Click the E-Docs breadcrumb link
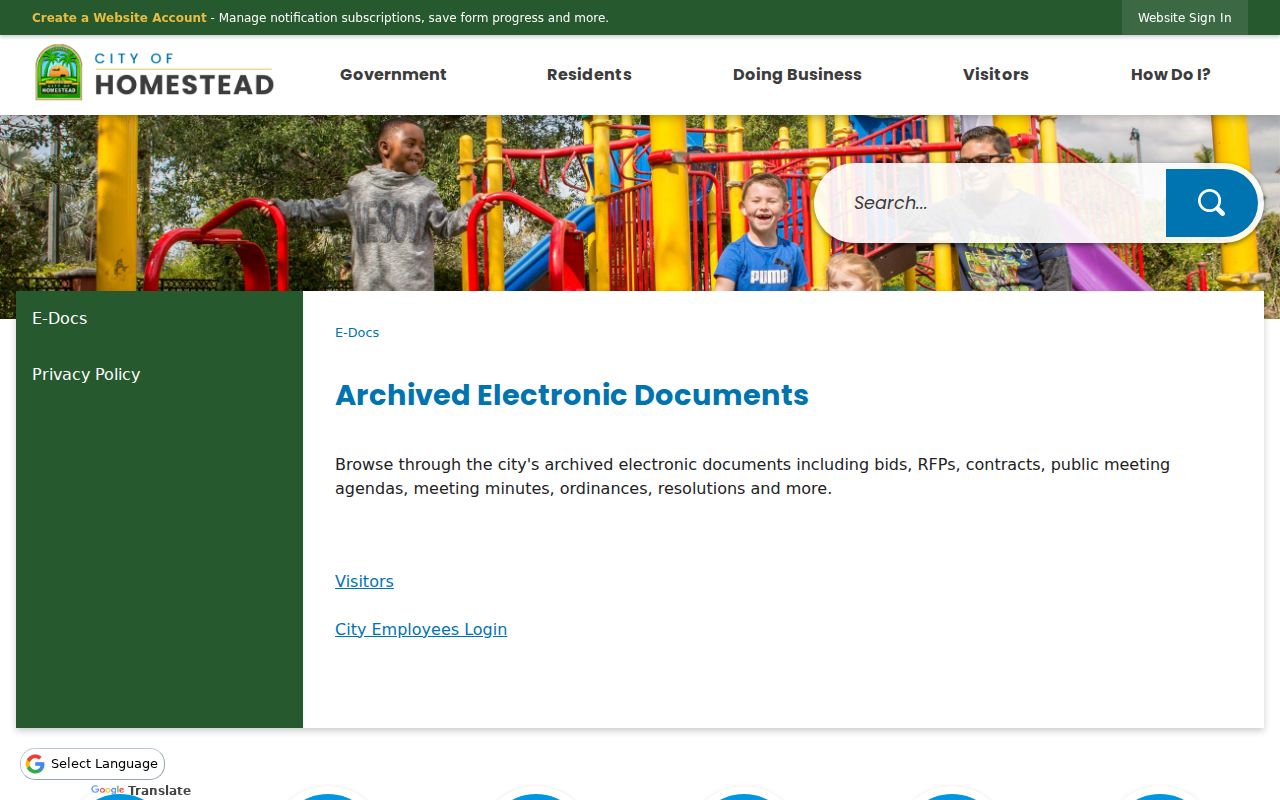The width and height of the screenshot is (1280, 800). click(x=357, y=333)
